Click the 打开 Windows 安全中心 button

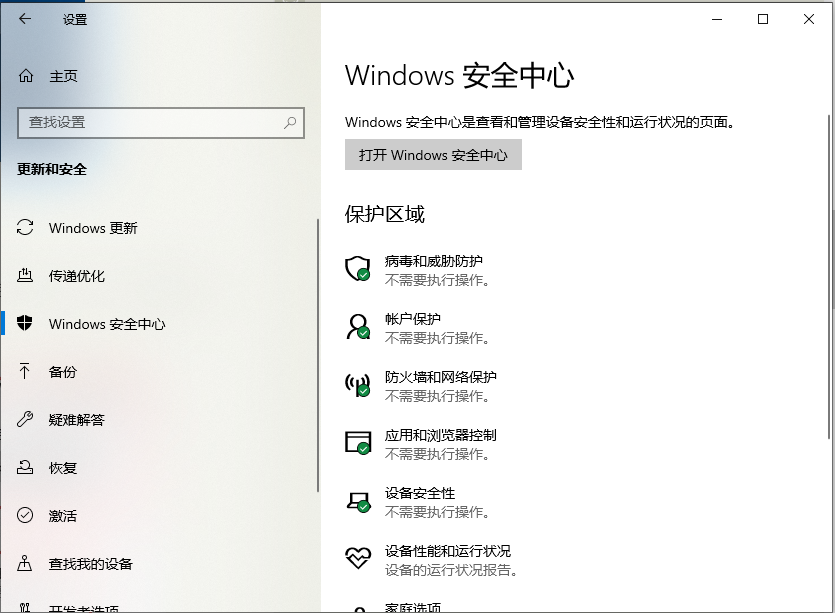tap(433, 155)
